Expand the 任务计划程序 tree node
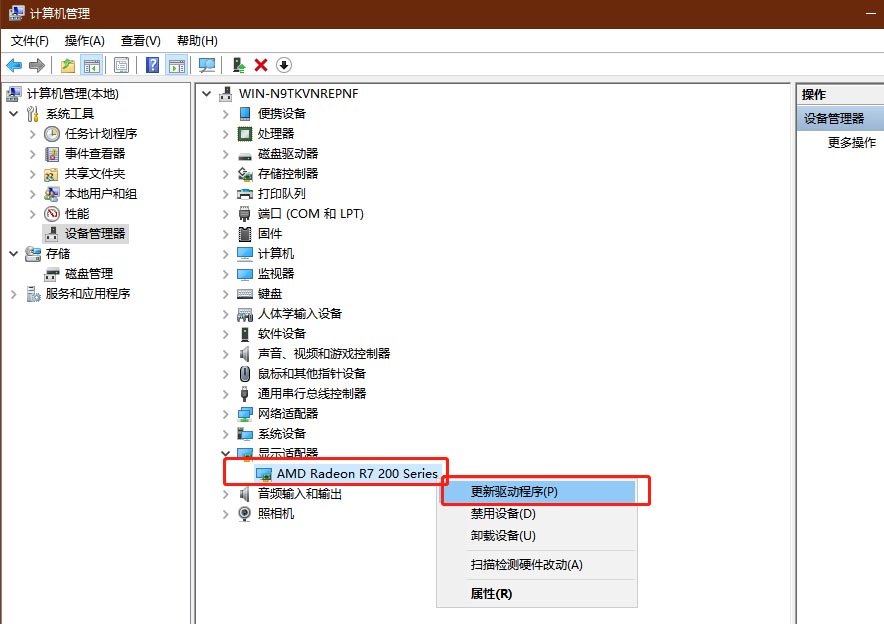884x624 pixels. [x=32, y=134]
